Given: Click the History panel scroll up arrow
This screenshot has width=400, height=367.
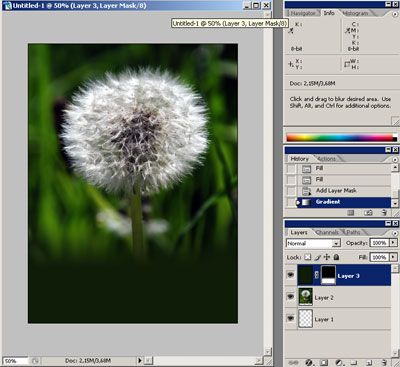Looking at the screenshot, I should point(395,167).
